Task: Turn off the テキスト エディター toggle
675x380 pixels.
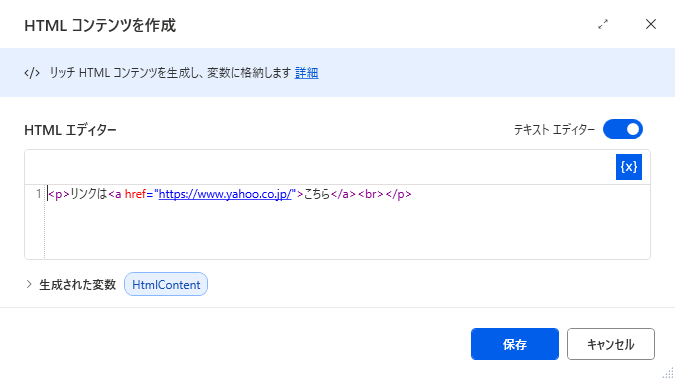Action: [622, 129]
